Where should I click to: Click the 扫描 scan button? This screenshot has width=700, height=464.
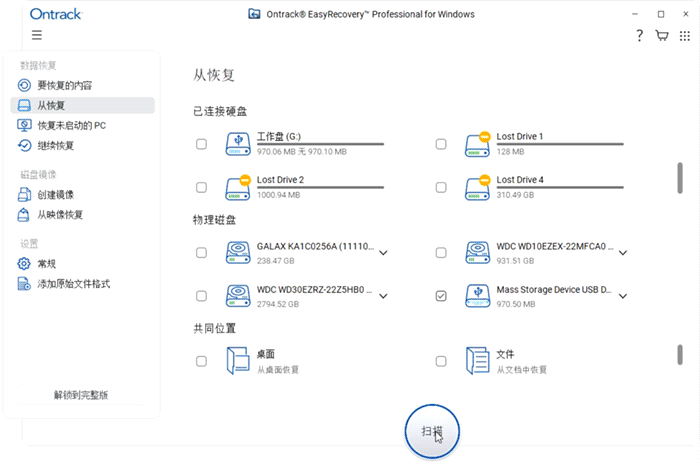(432, 431)
